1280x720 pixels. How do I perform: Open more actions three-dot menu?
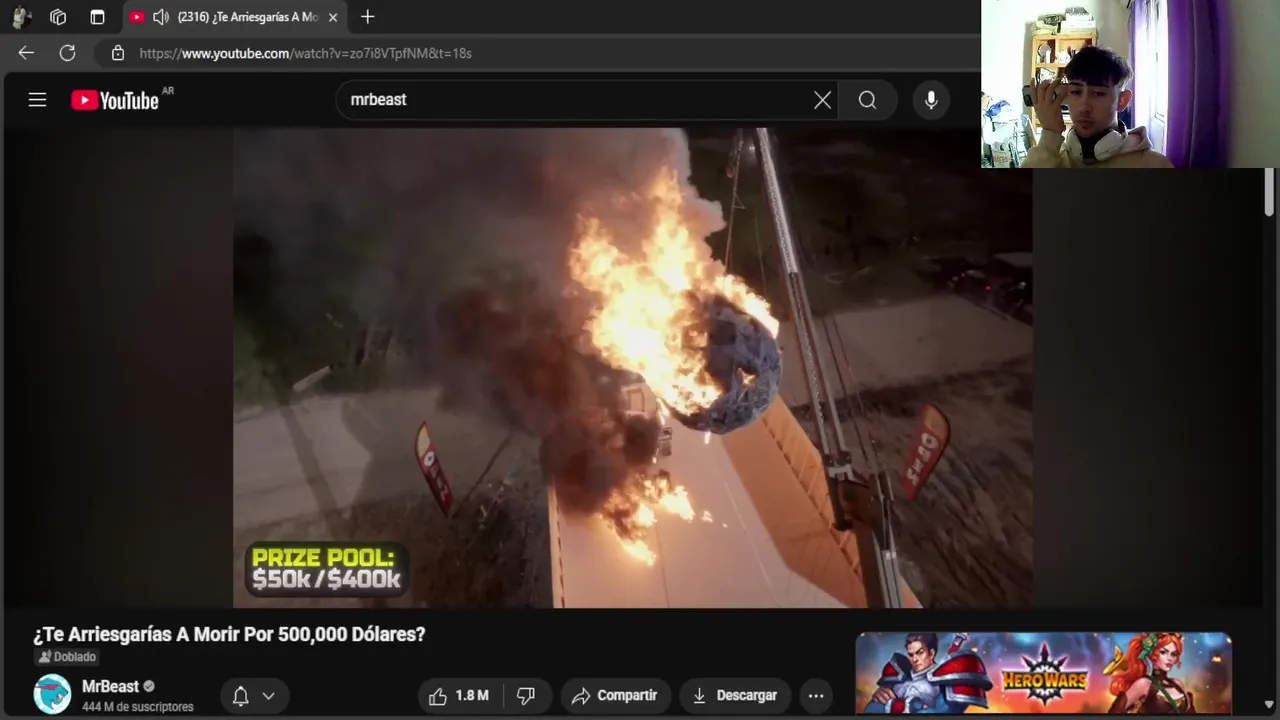click(816, 696)
